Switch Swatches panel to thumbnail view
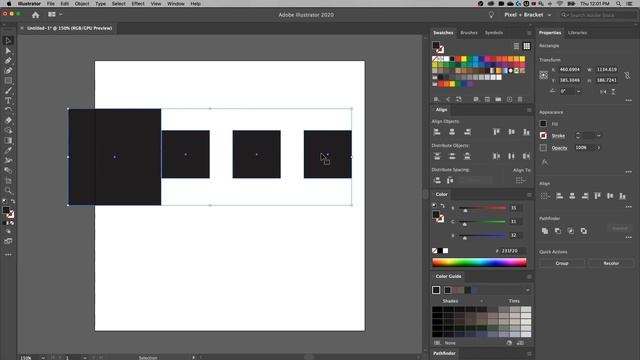Image resolution: width=640 pixels, height=360 pixels. (x=527, y=46)
